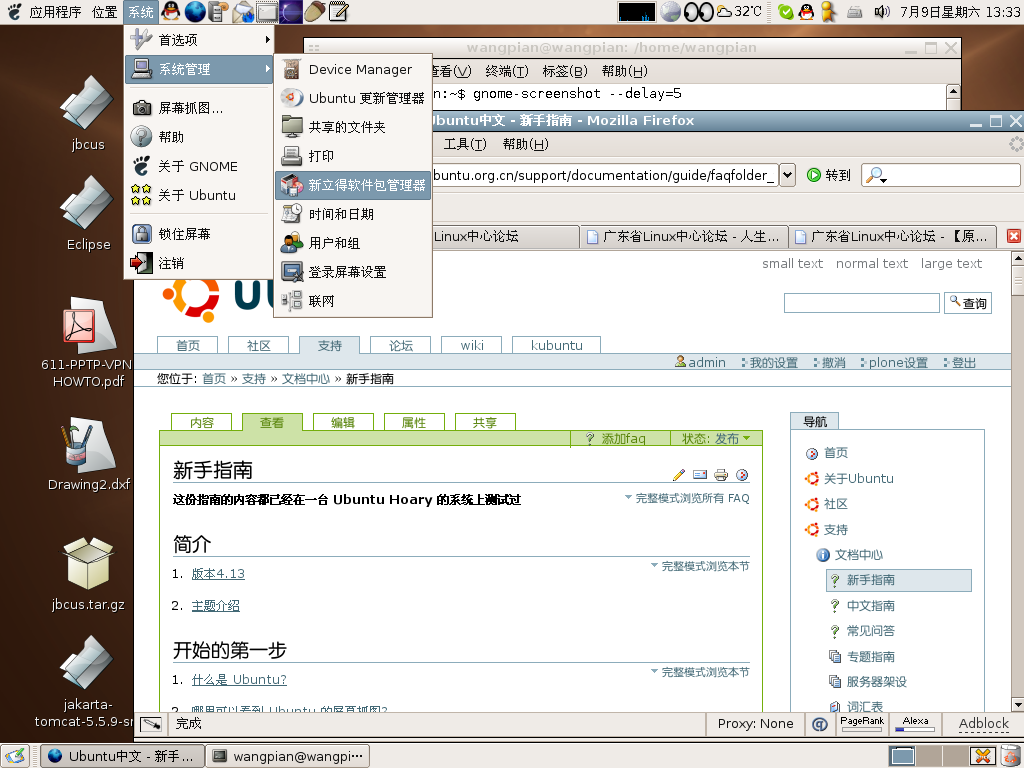Viewport: 1024px width, 768px height.
Task: Click the pencil edit icon beside 新手指南
Action: tap(679, 475)
